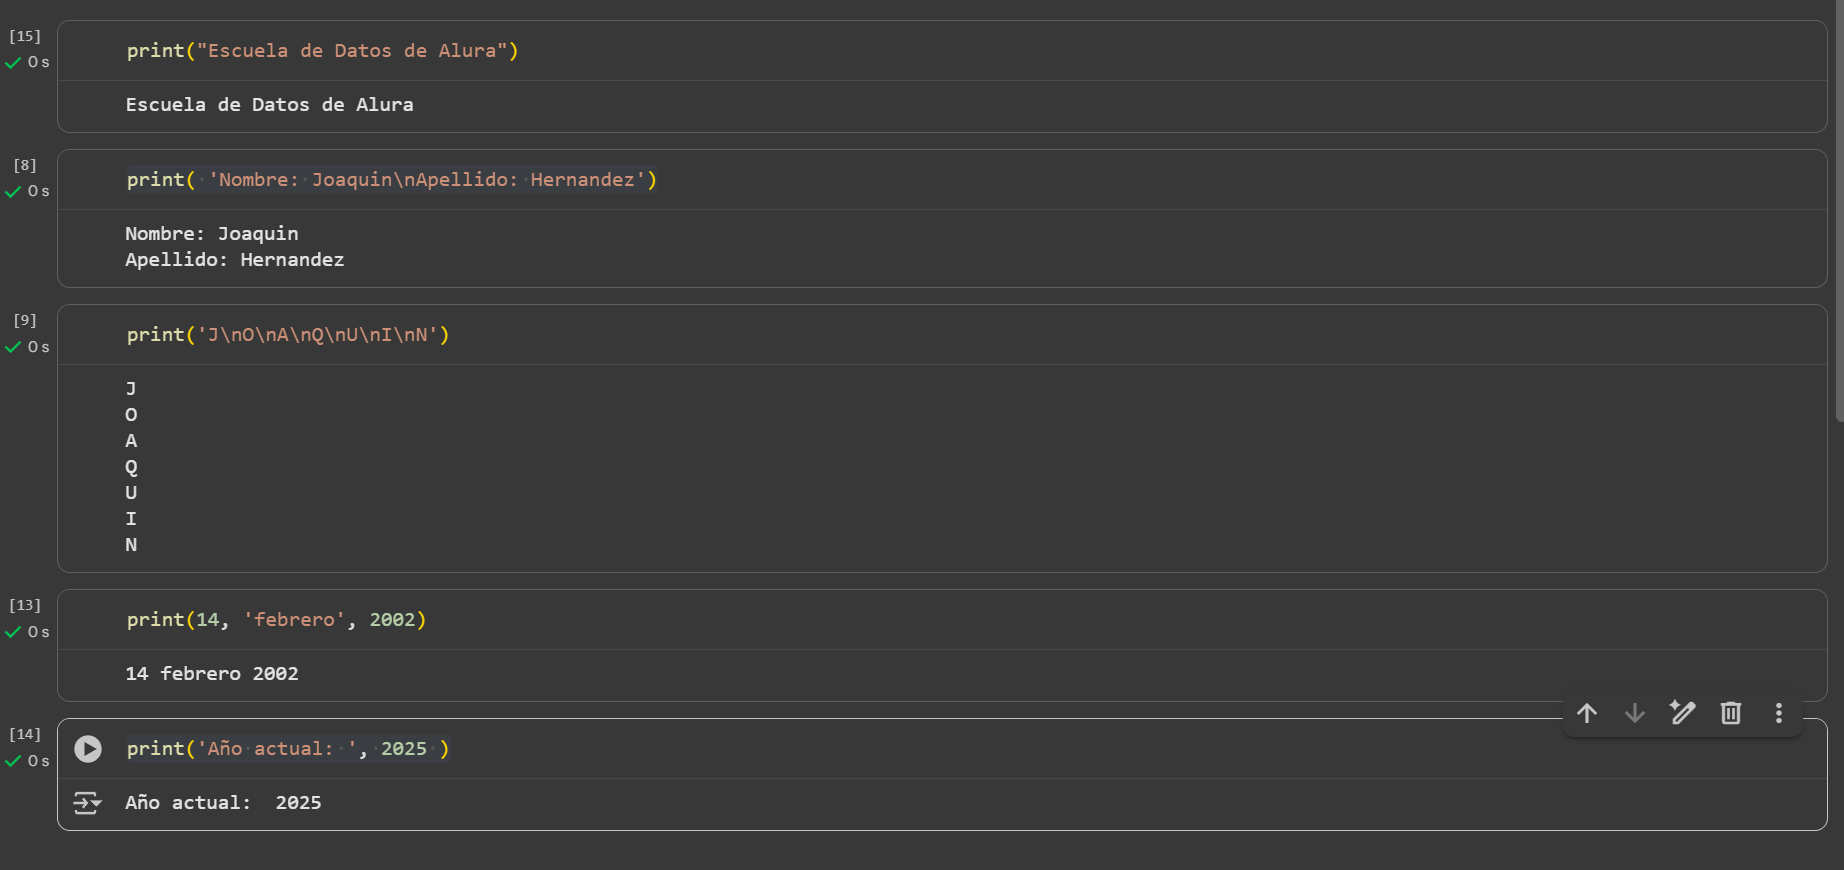
Task: Place cursor in the 'Nombre: Joaquin' print statement
Action: point(391,180)
